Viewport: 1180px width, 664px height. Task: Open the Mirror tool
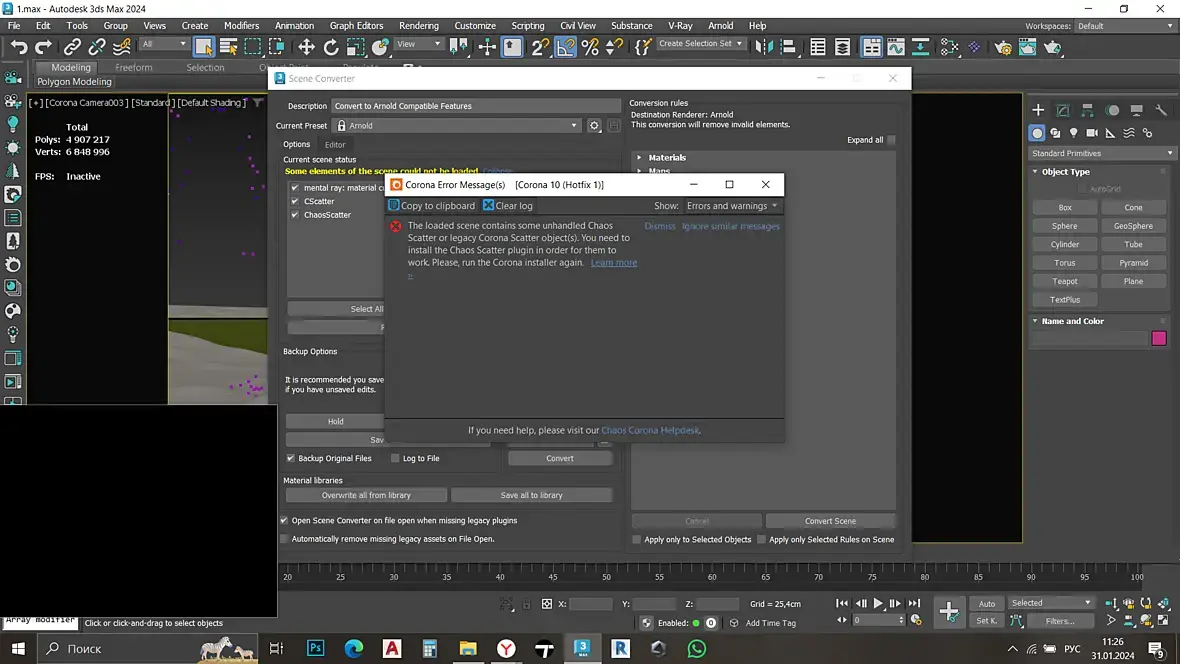(x=764, y=47)
